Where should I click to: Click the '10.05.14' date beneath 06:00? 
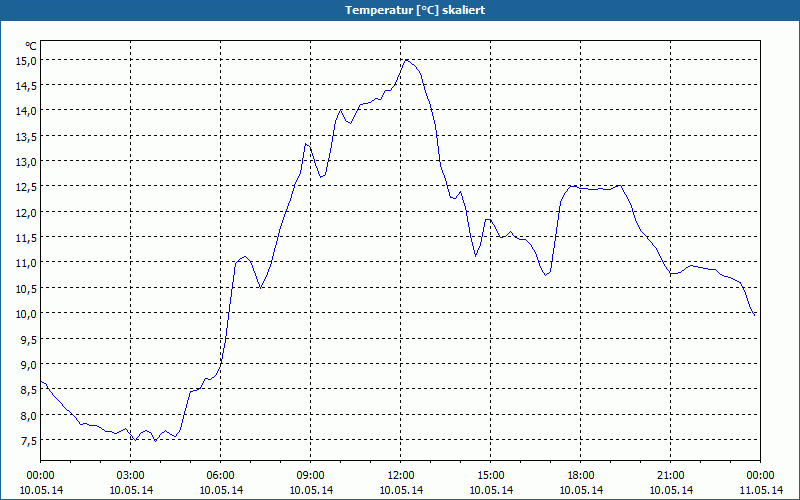(x=220, y=490)
